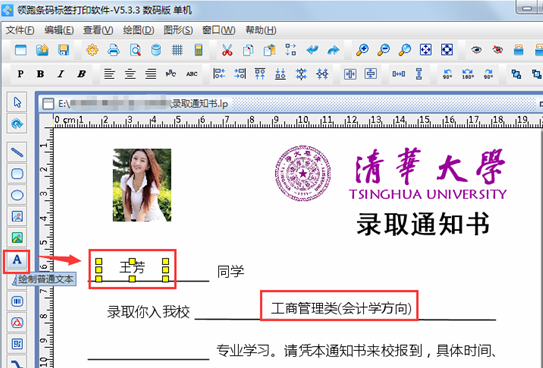Select the Tsinghua University seal image
543x368 pixels.
point(303,173)
